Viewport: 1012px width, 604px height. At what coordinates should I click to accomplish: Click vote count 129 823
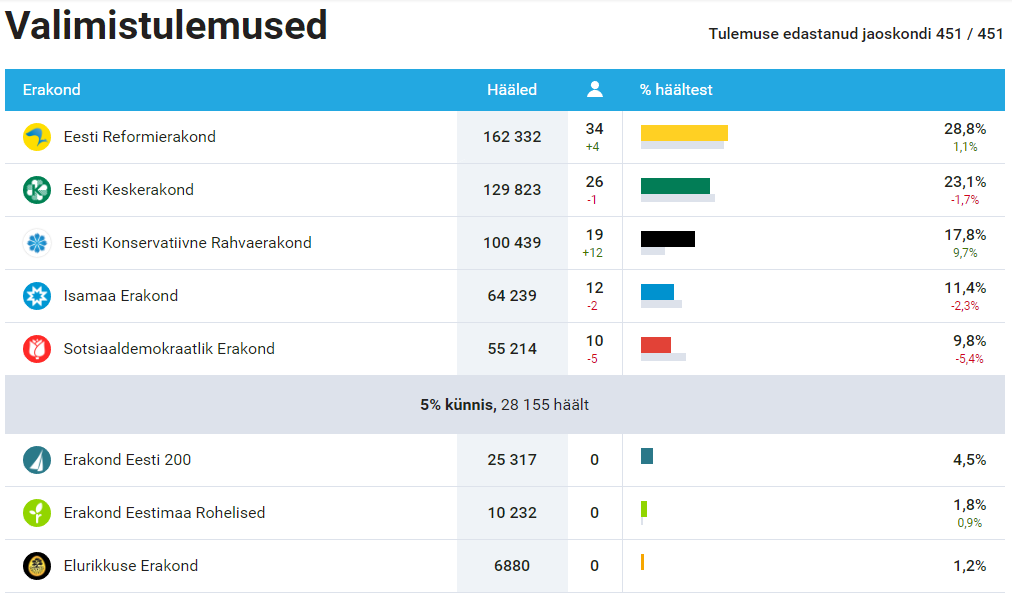512,190
